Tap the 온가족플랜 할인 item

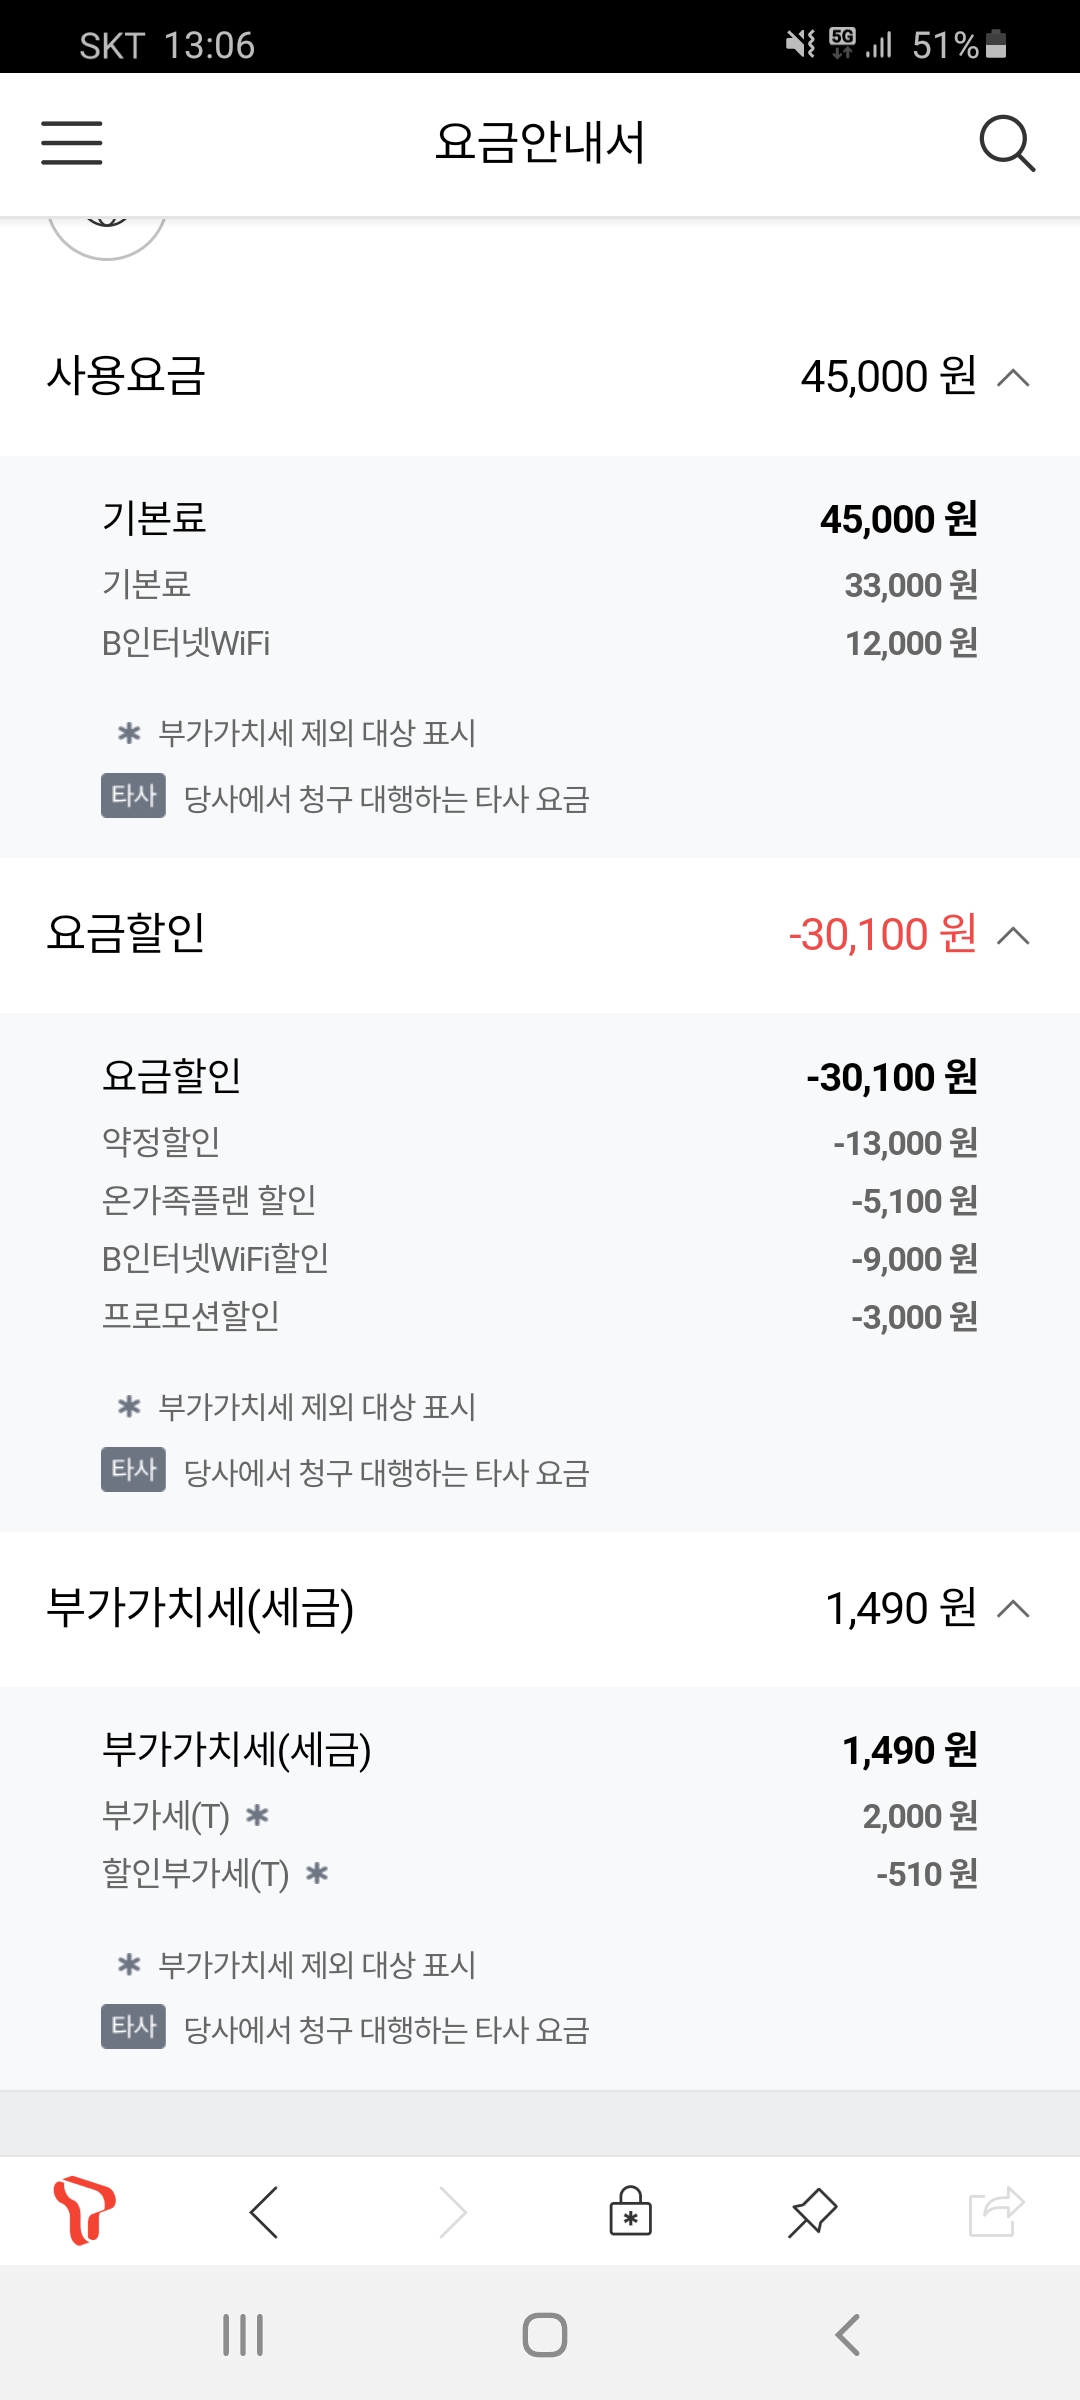click(x=209, y=1200)
